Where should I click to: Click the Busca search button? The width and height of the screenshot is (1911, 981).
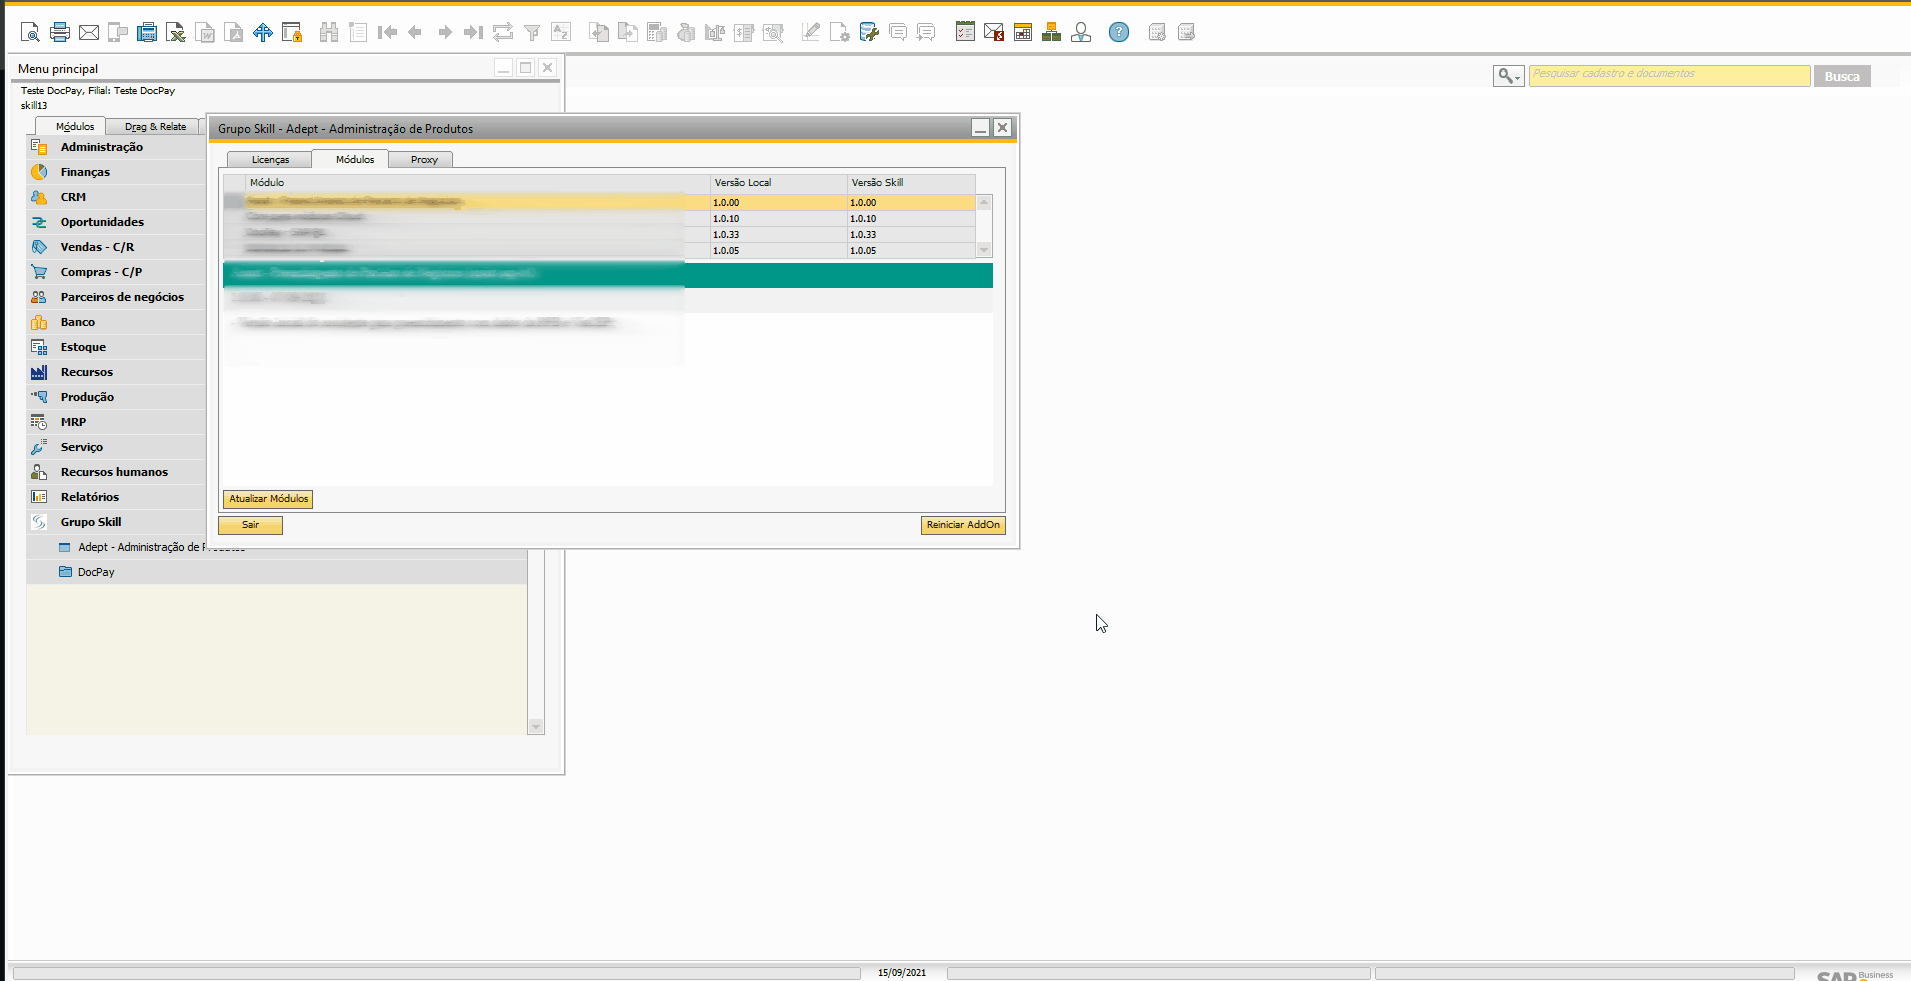[x=1842, y=76]
